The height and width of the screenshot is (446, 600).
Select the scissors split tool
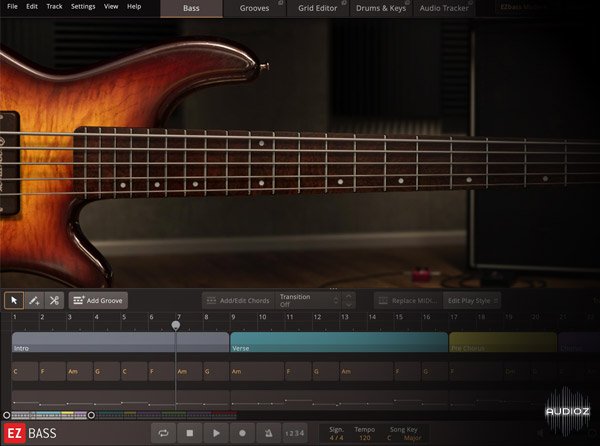coord(54,300)
